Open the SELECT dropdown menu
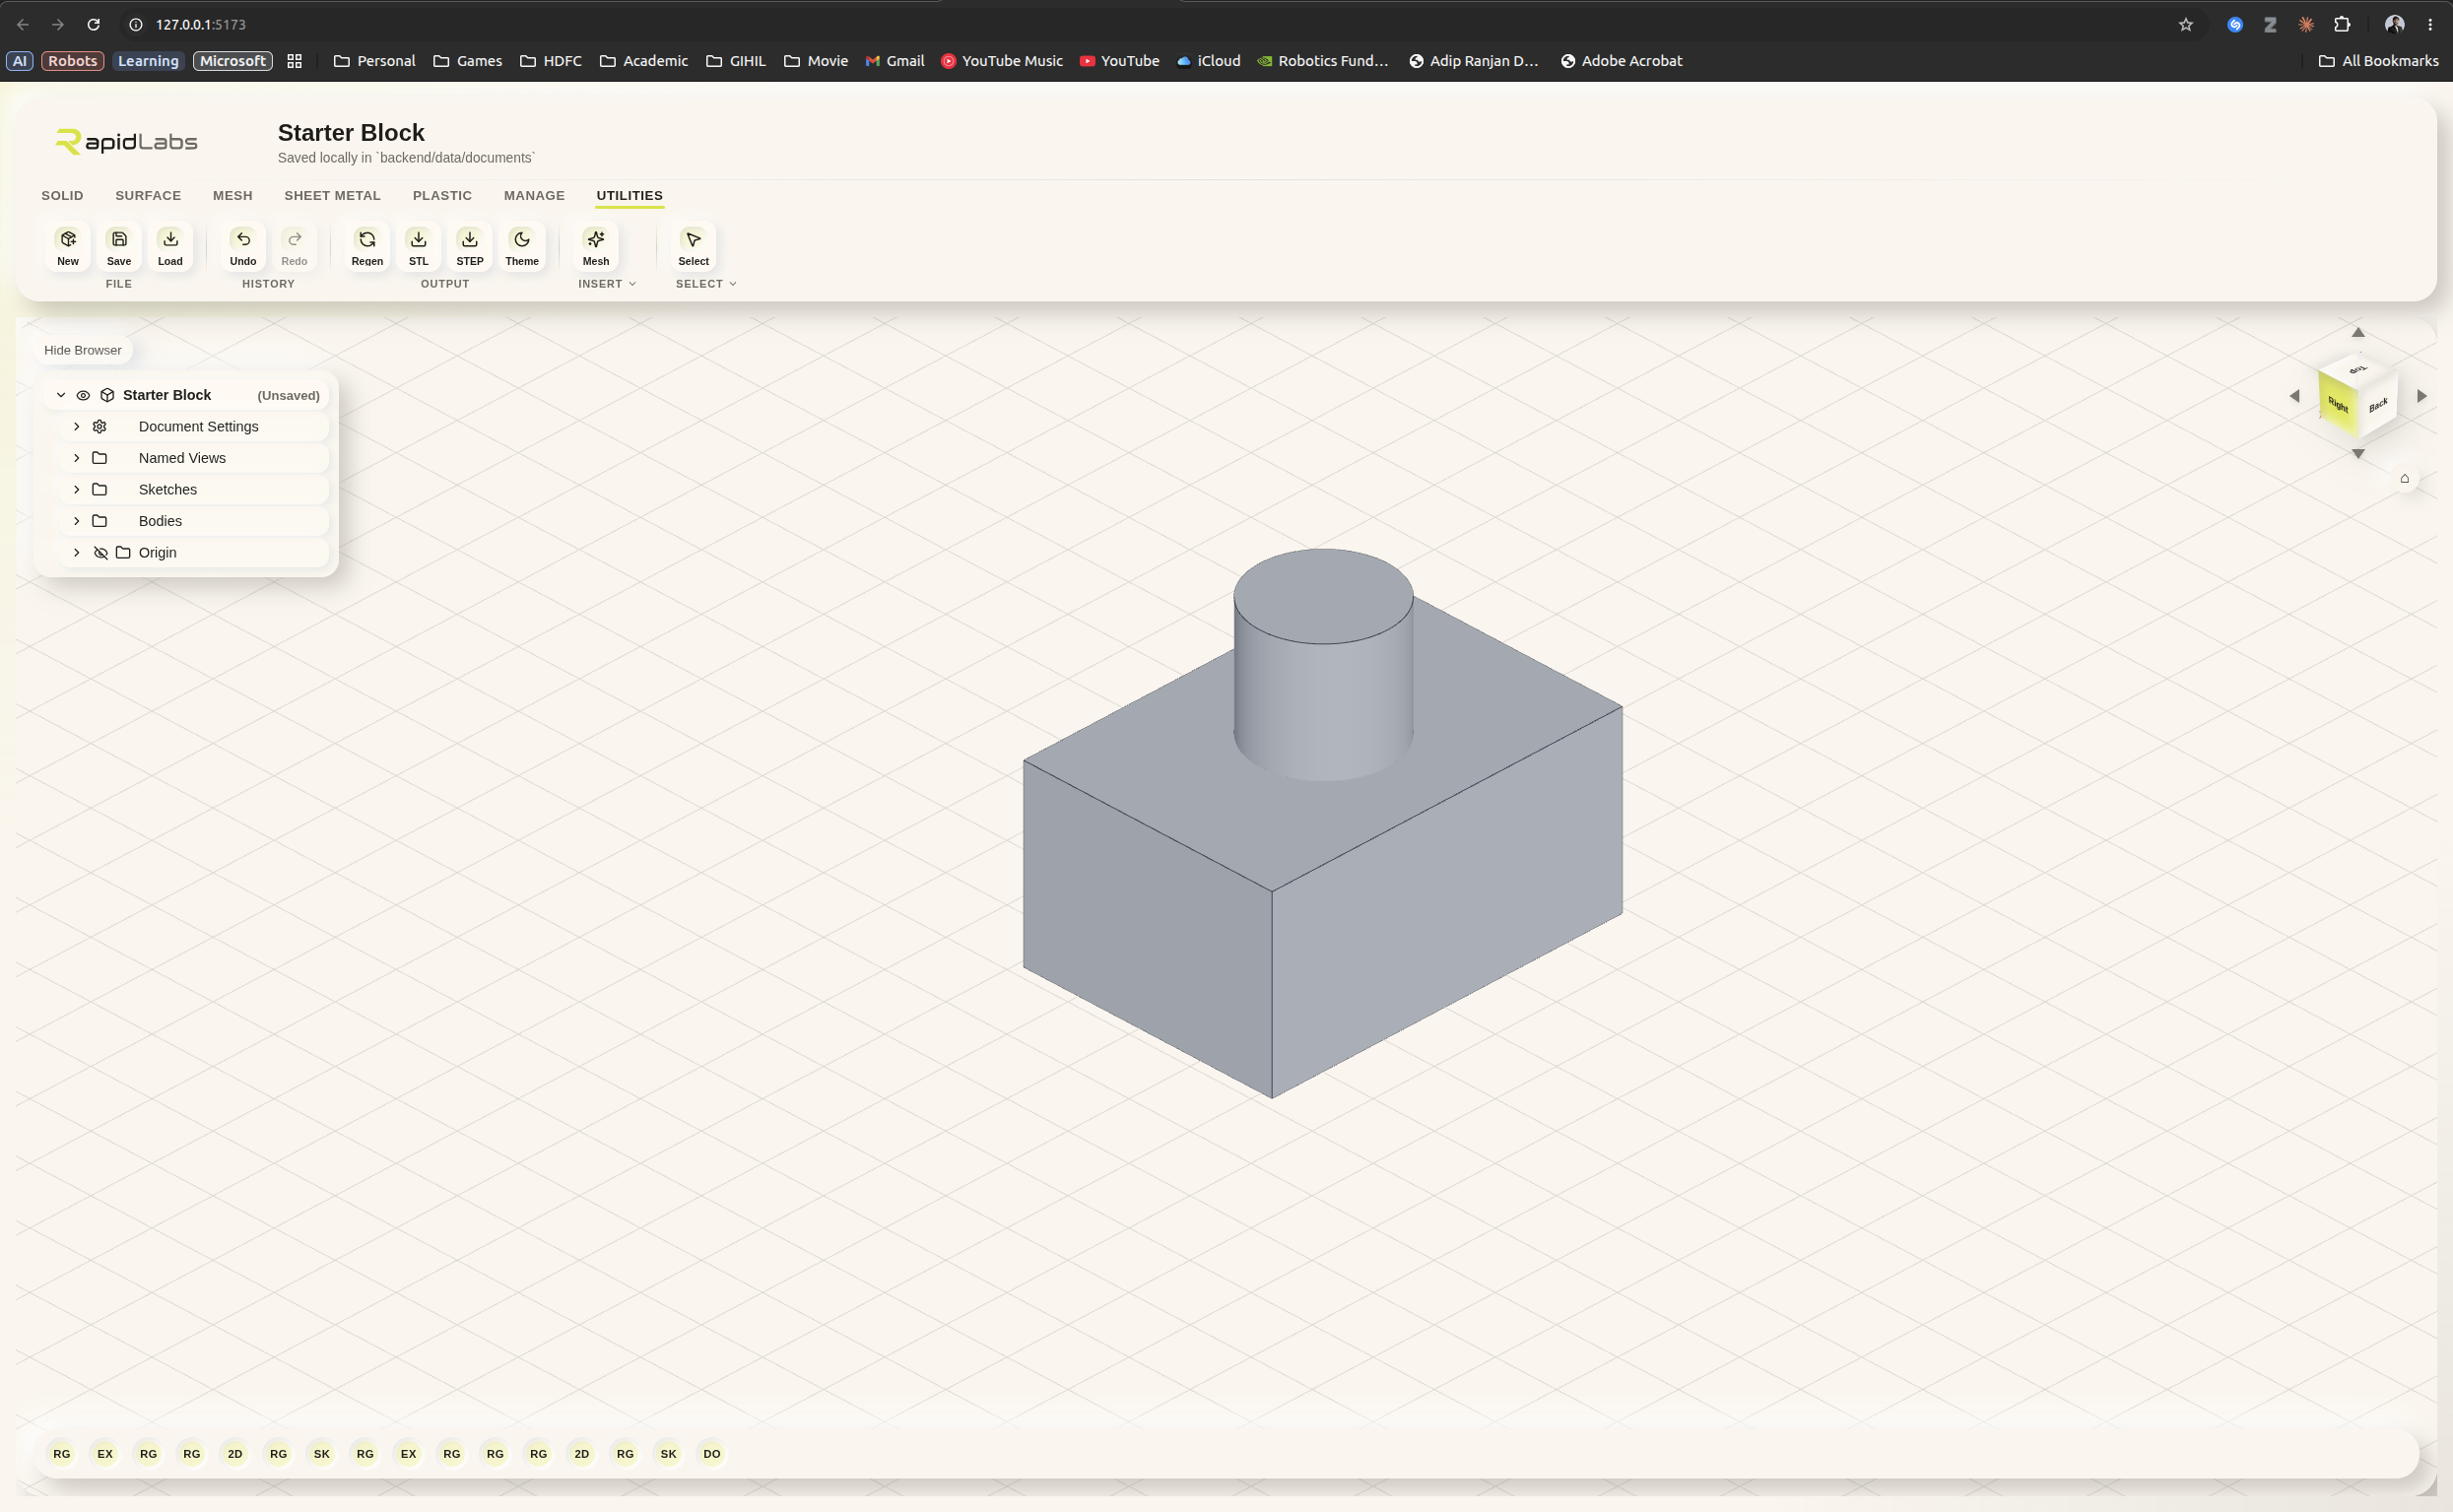2453x1512 pixels. click(x=706, y=284)
